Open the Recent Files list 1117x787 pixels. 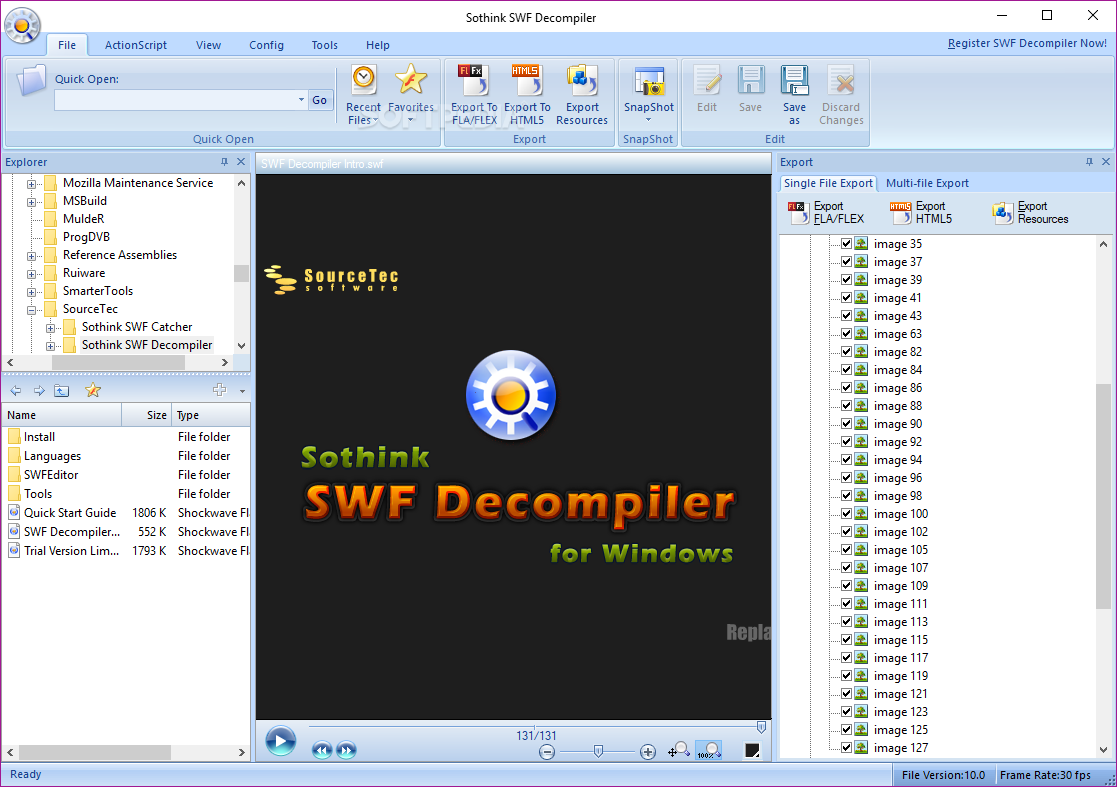click(x=363, y=95)
